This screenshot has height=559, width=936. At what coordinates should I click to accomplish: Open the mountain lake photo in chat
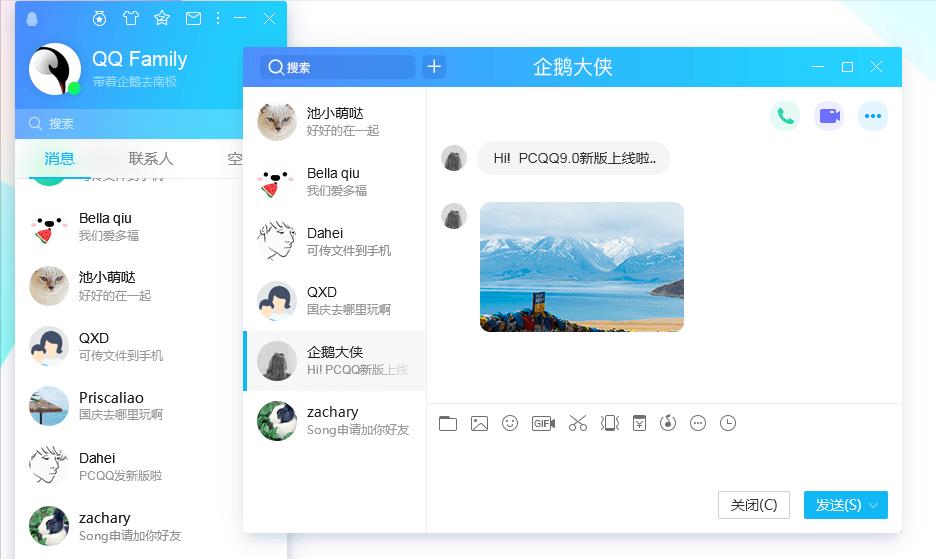(x=581, y=266)
